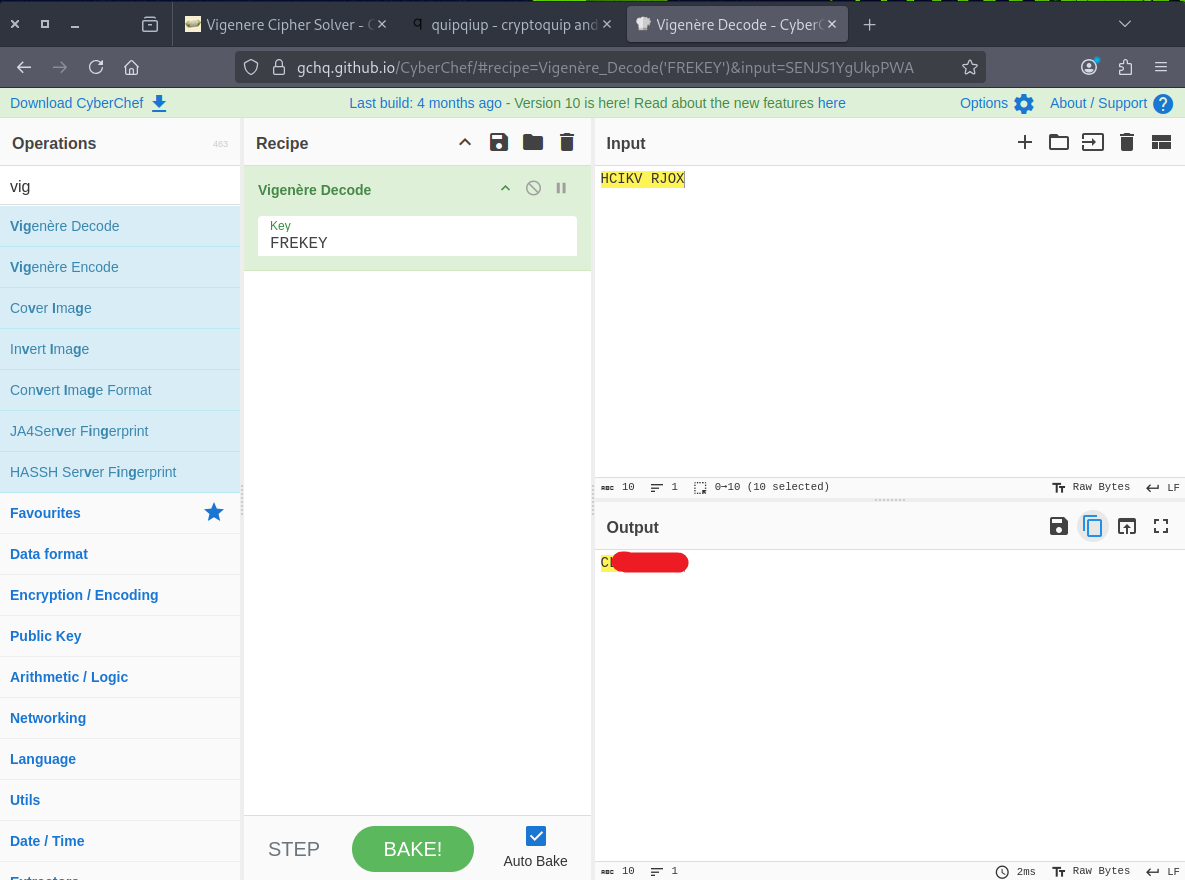Load a recipe with the folder icon
This screenshot has height=880, width=1185.
click(533, 143)
